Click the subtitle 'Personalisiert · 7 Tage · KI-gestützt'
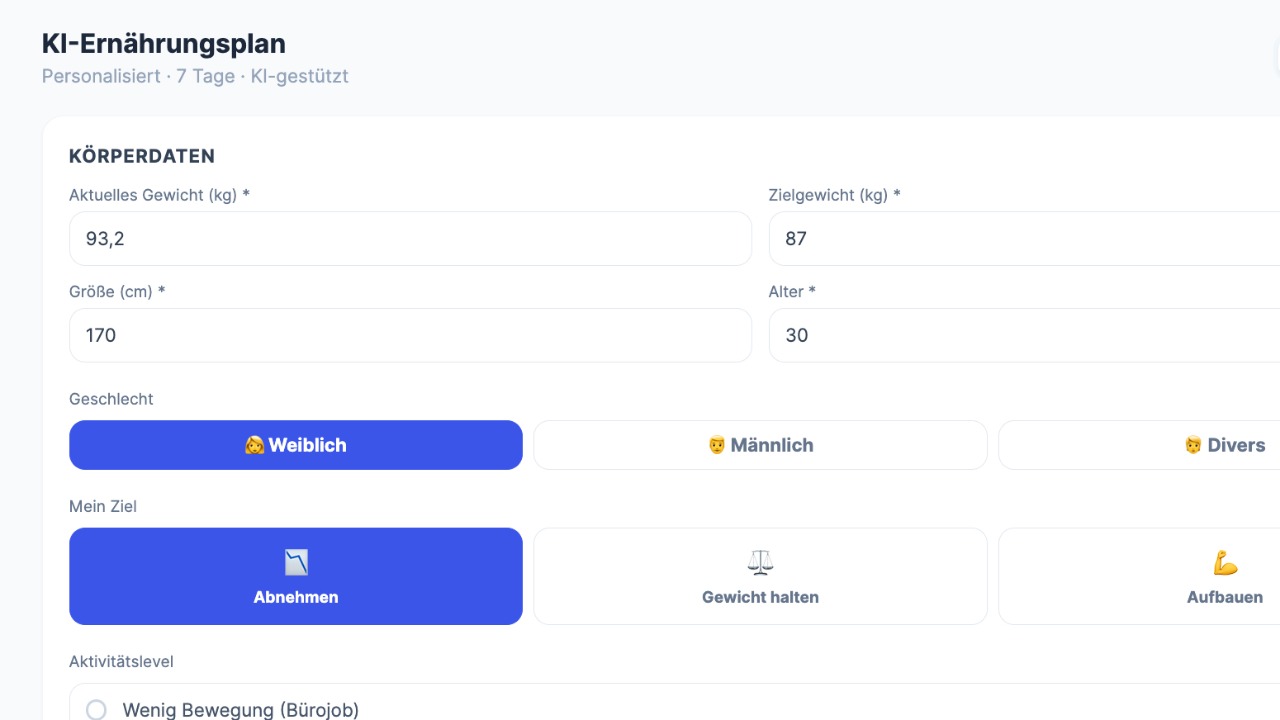The image size is (1280, 720). pyautogui.click(x=195, y=76)
